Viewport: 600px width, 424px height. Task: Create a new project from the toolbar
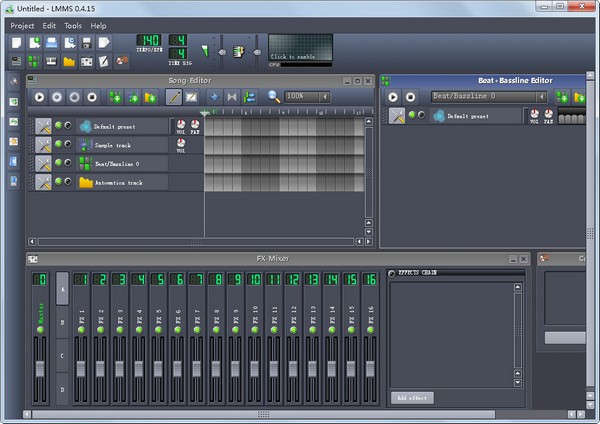coord(17,43)
